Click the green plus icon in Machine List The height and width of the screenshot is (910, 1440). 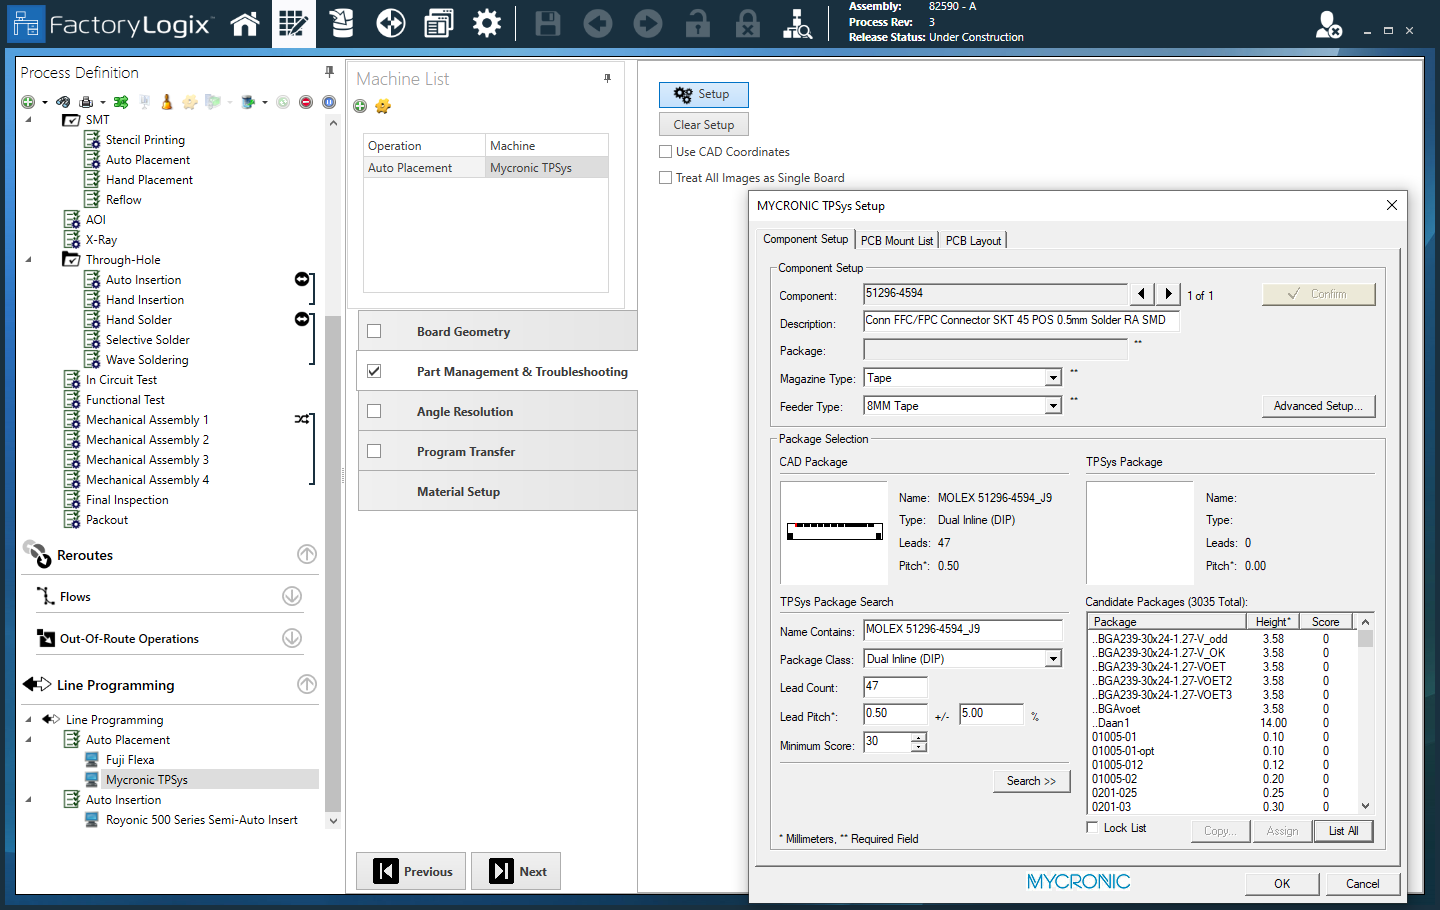[360, 106]
